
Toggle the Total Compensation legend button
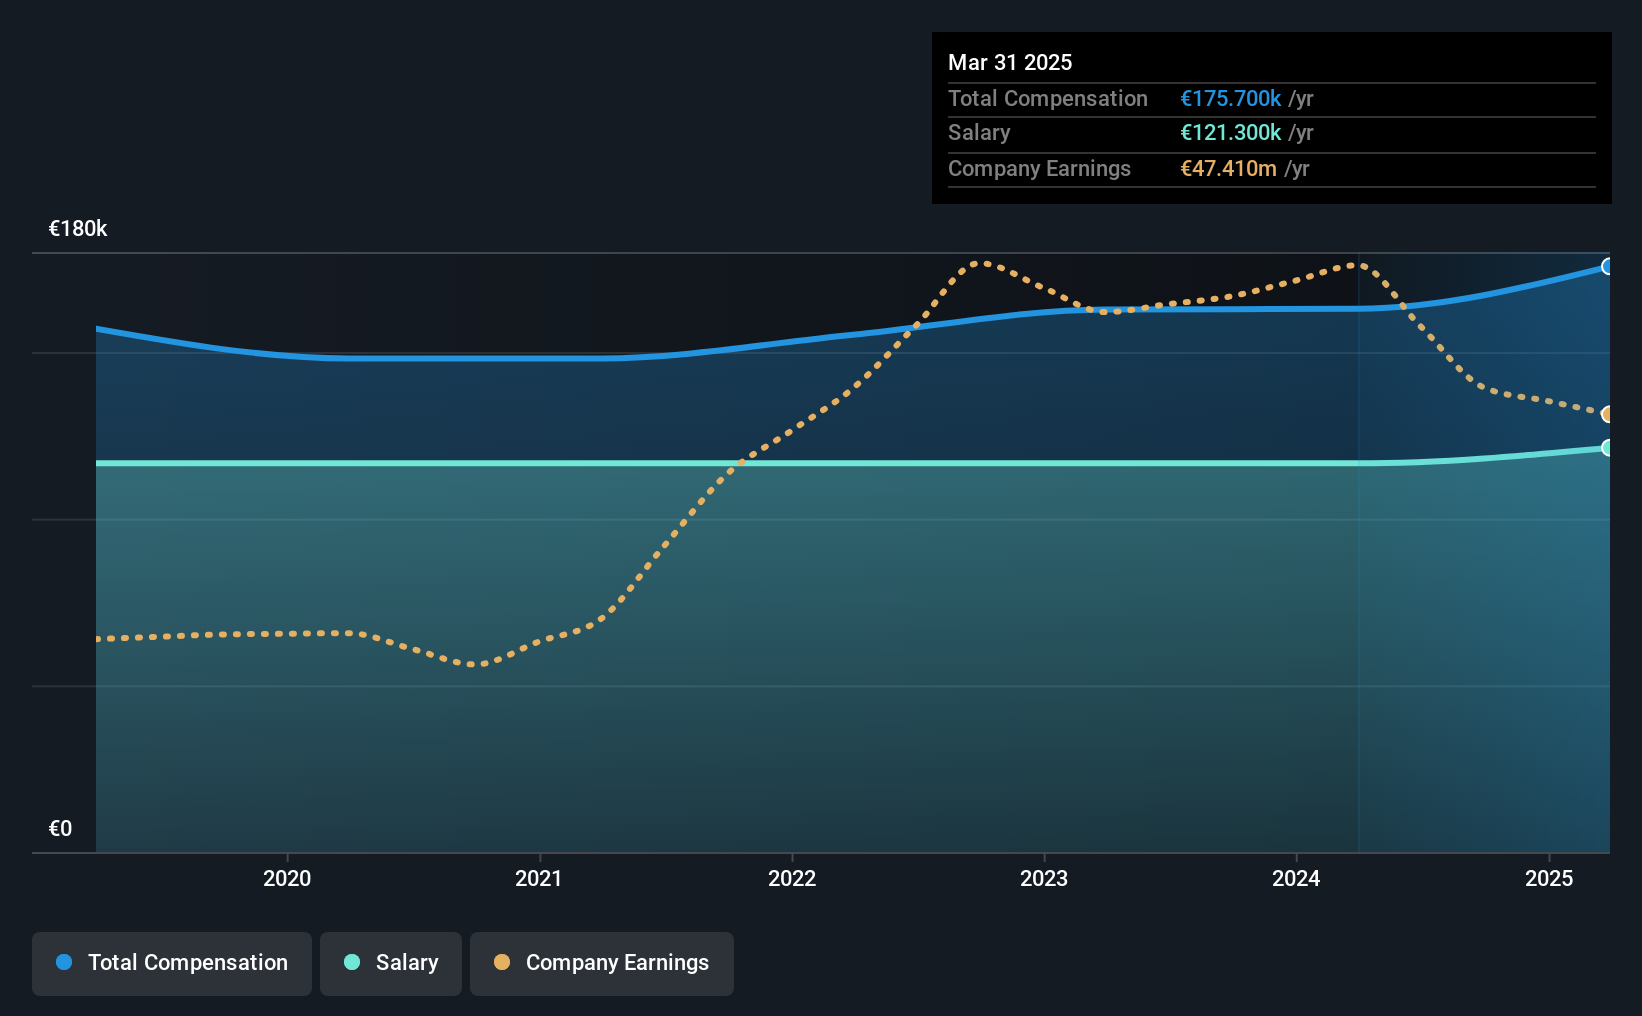point(172,963)
